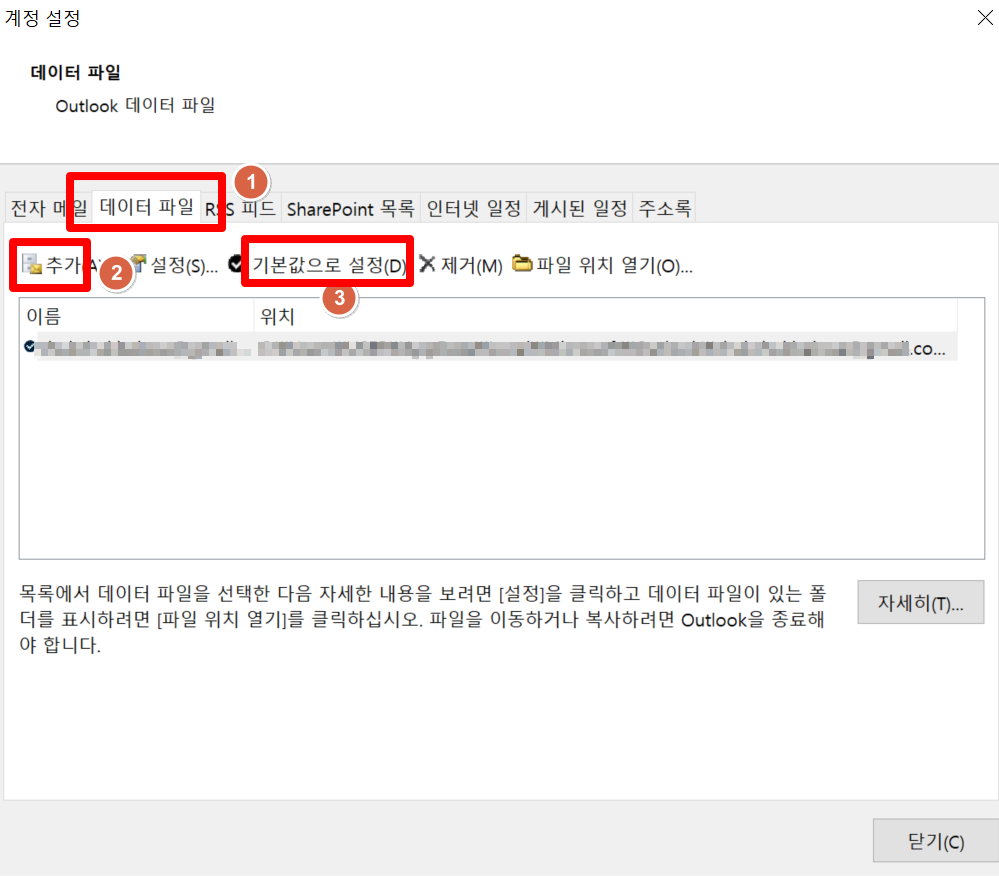Click the 기본값으로 설정(D) text label
The width and height of the screenshot is (999, 876).
[329, 264]
